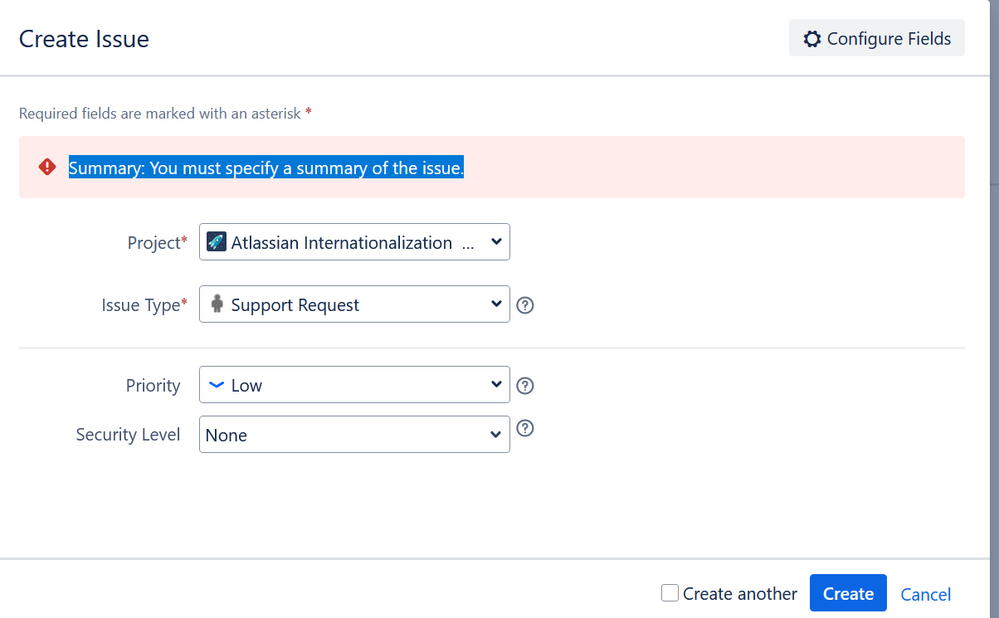Click the Priority label

click(x=153, y=385)
